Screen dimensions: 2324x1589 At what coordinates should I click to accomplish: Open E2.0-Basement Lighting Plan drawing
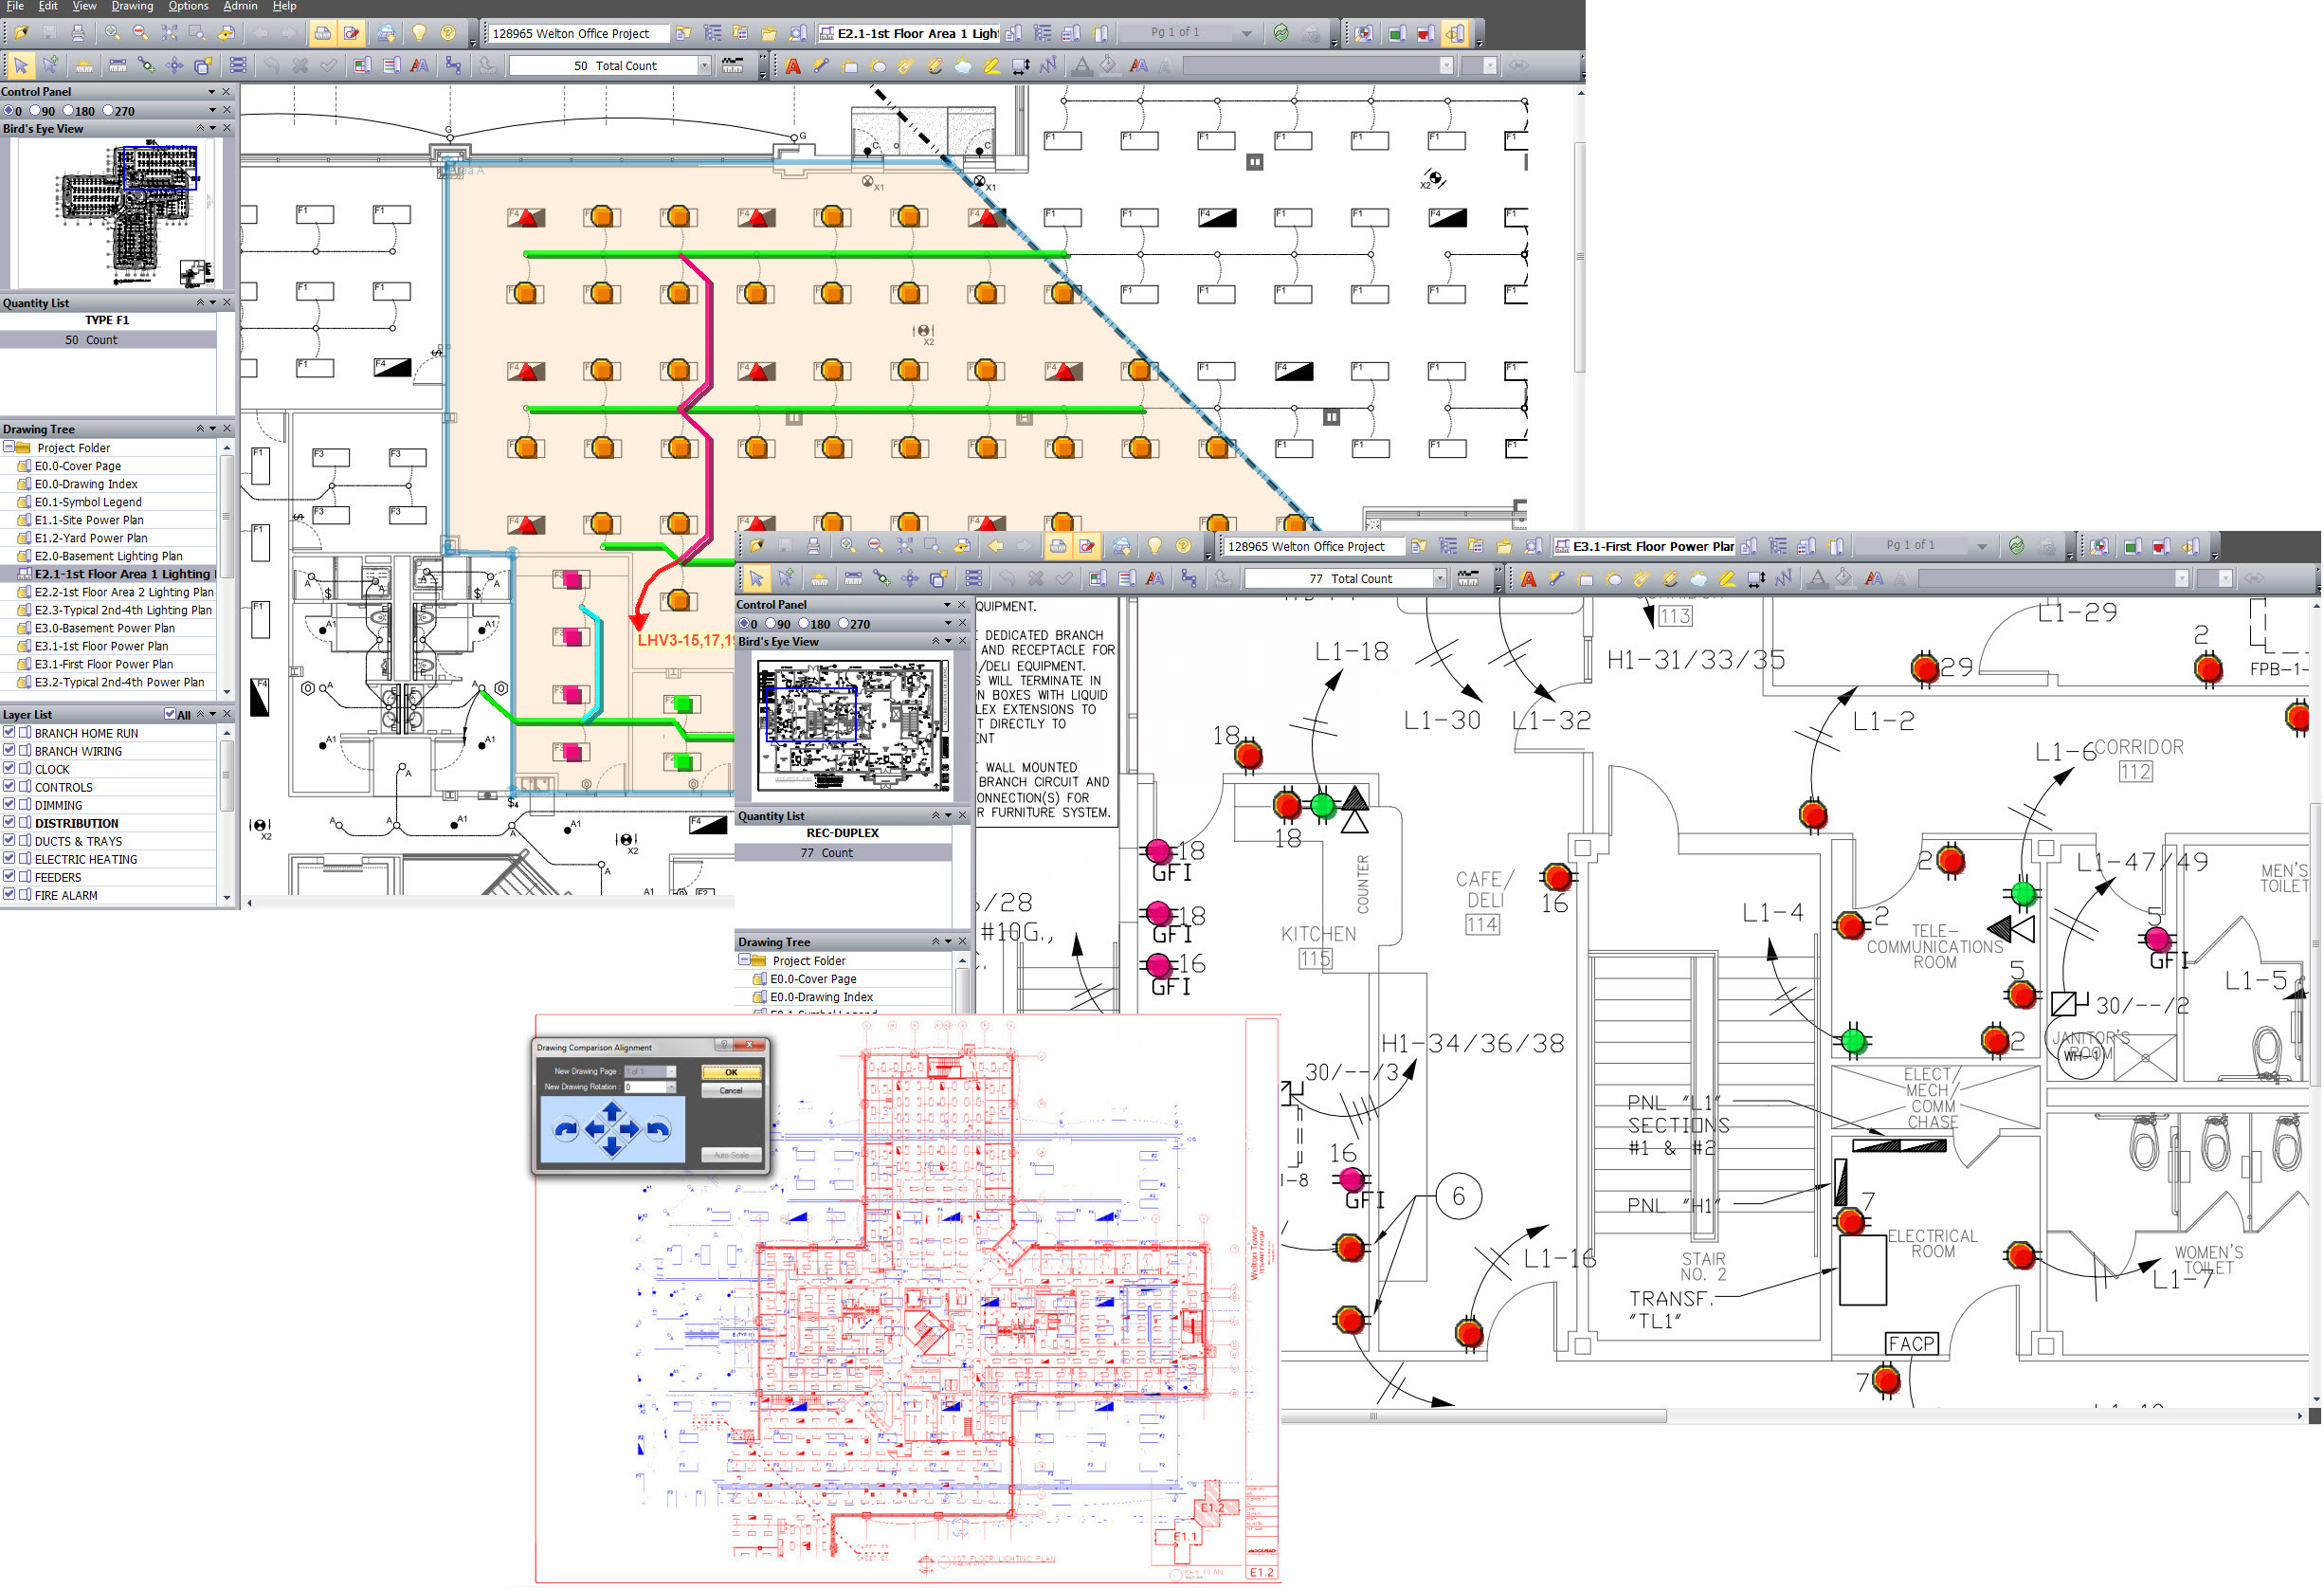point(108,556)
